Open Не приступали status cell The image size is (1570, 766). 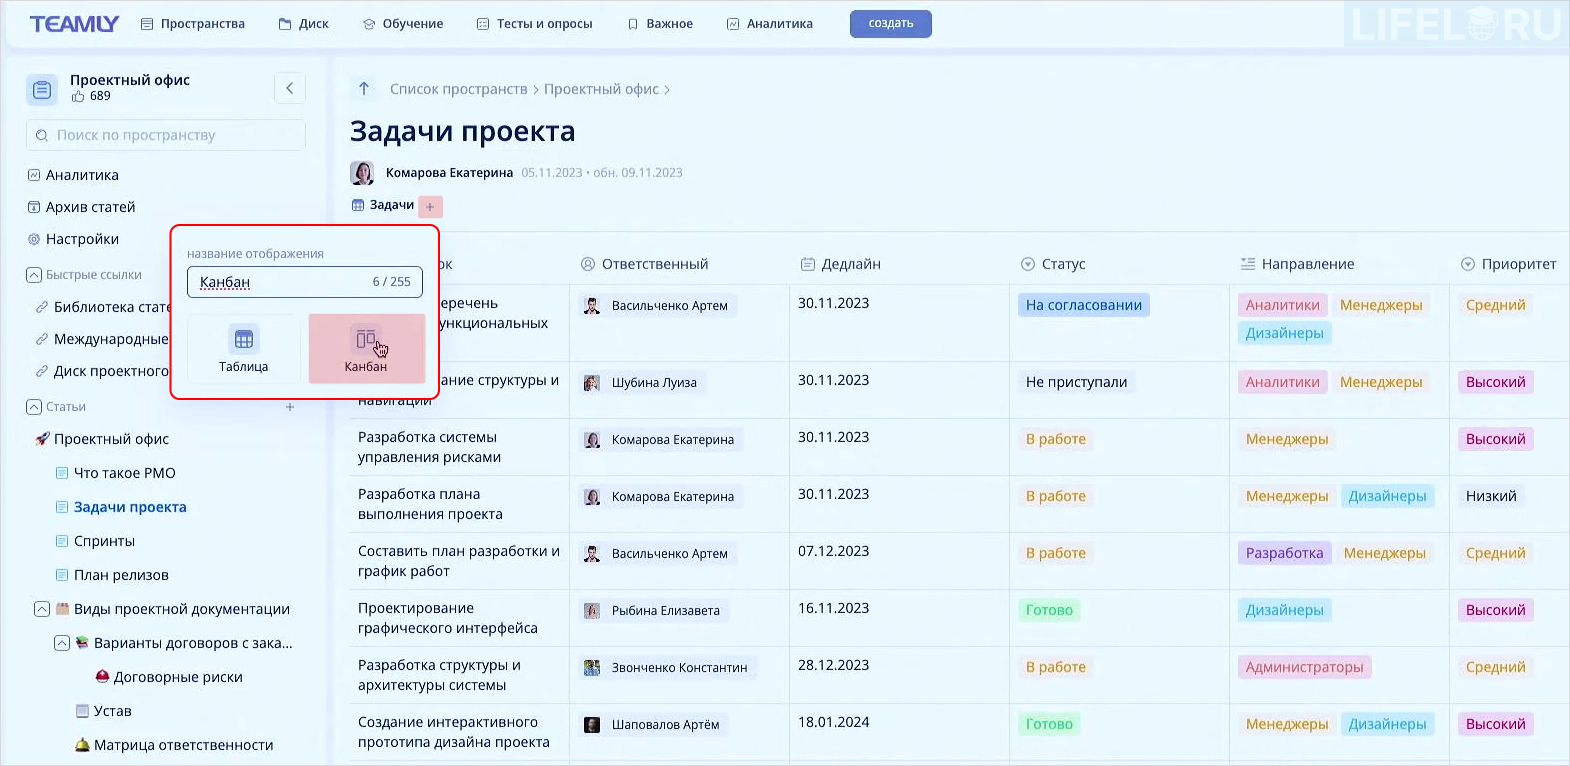(x=1076, y=382)
